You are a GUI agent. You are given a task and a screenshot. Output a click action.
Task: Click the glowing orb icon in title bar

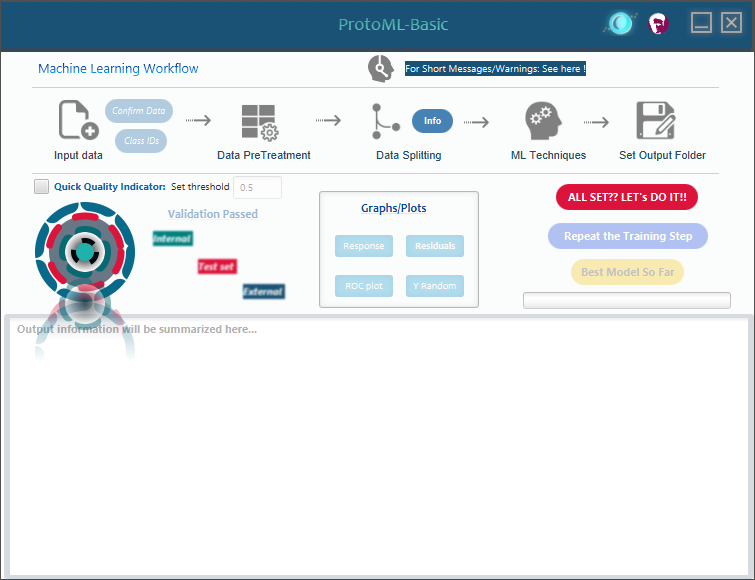620,23
